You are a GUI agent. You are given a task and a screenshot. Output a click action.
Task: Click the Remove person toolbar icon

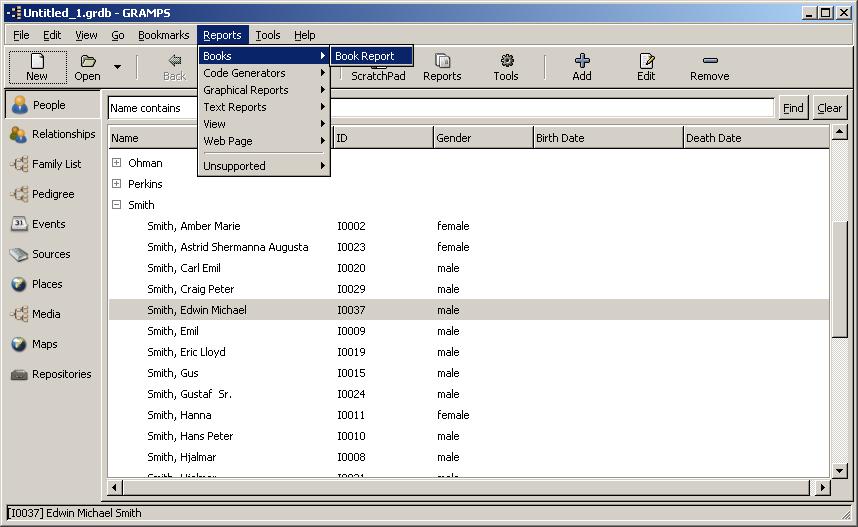coord(710,67)
